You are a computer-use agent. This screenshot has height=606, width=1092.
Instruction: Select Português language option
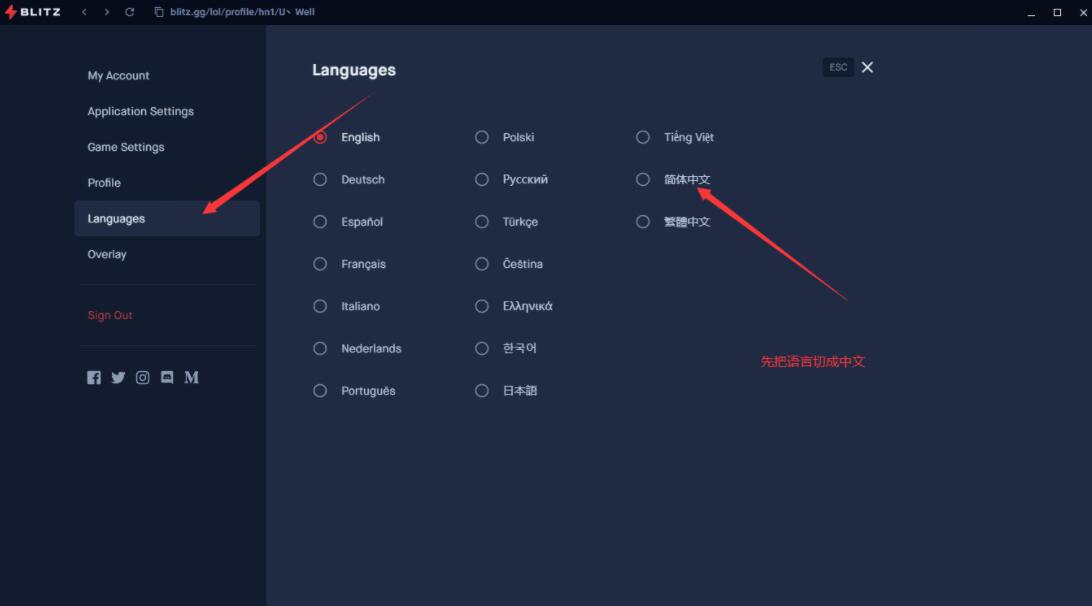(x=320, y=391)
